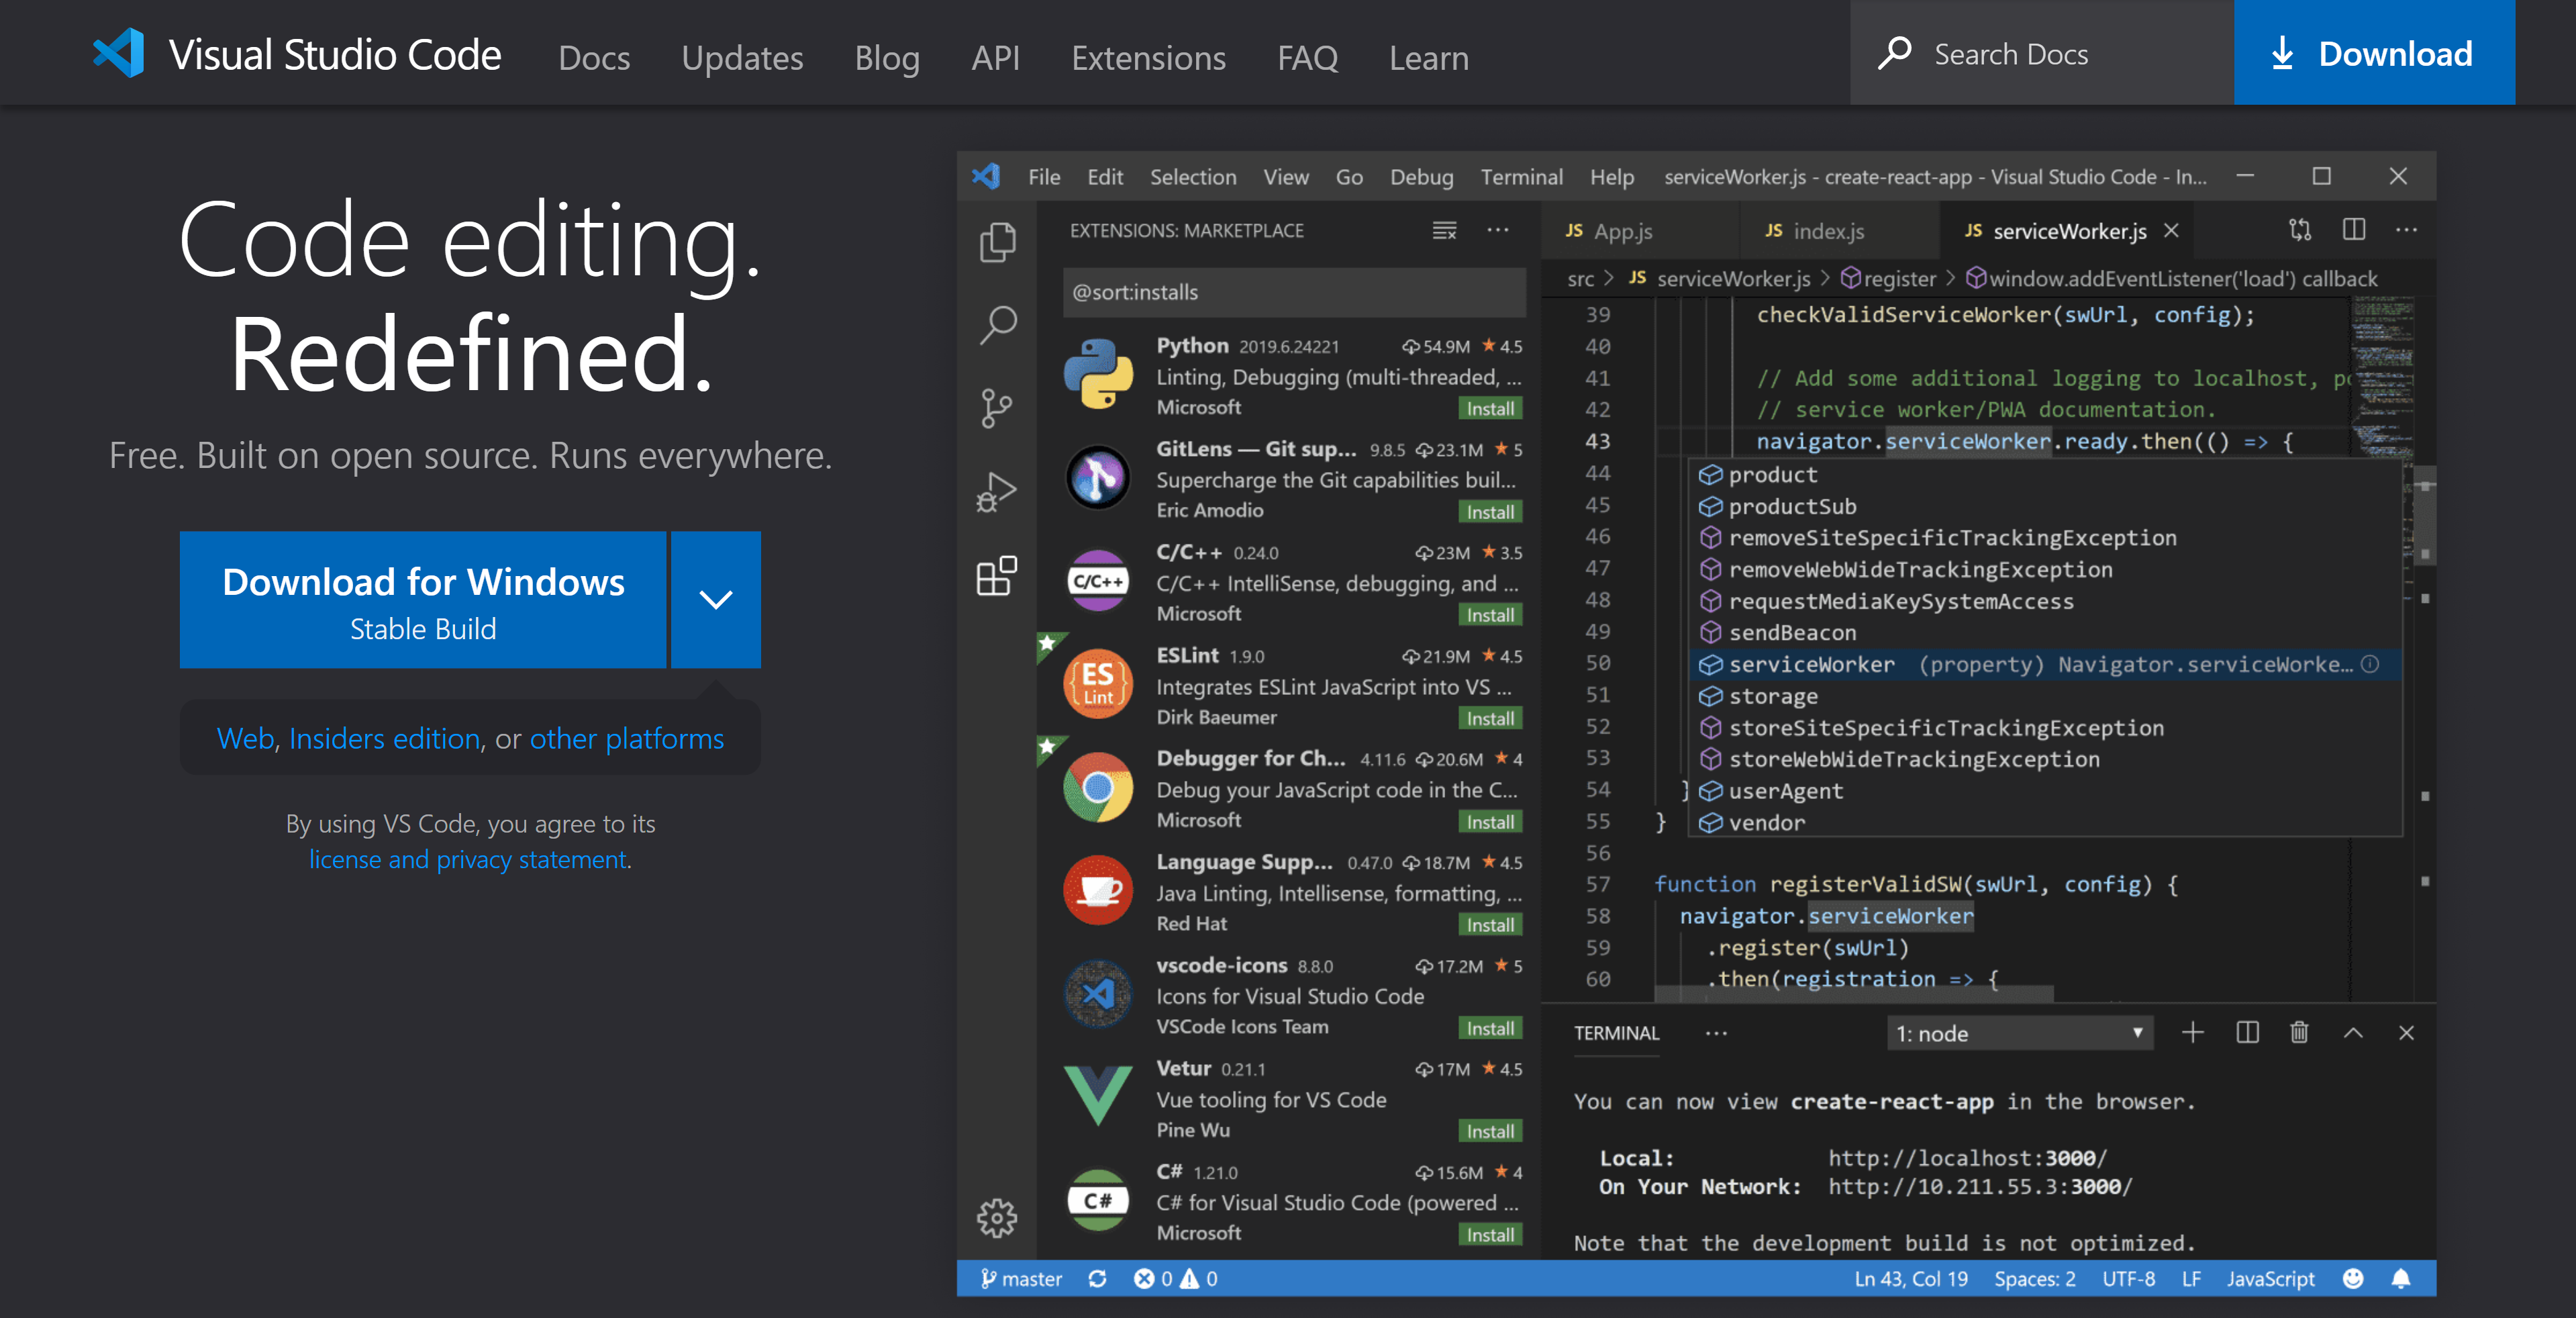Toggle the terminal panel maximize chevron
Screen dimensions: 2576x1318
tap(2353, 1032)
